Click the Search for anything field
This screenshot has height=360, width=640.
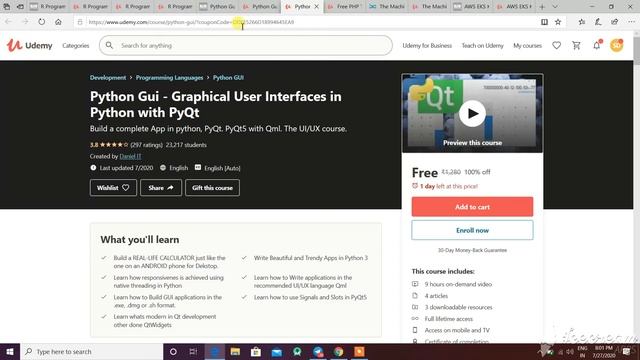pyautogui.click(x=246, y=45)
